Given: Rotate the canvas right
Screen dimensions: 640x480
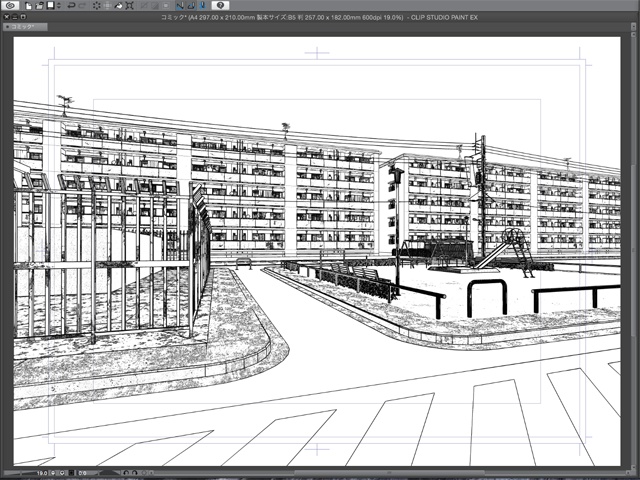Looking at the screenshot, I should [135, 473].
